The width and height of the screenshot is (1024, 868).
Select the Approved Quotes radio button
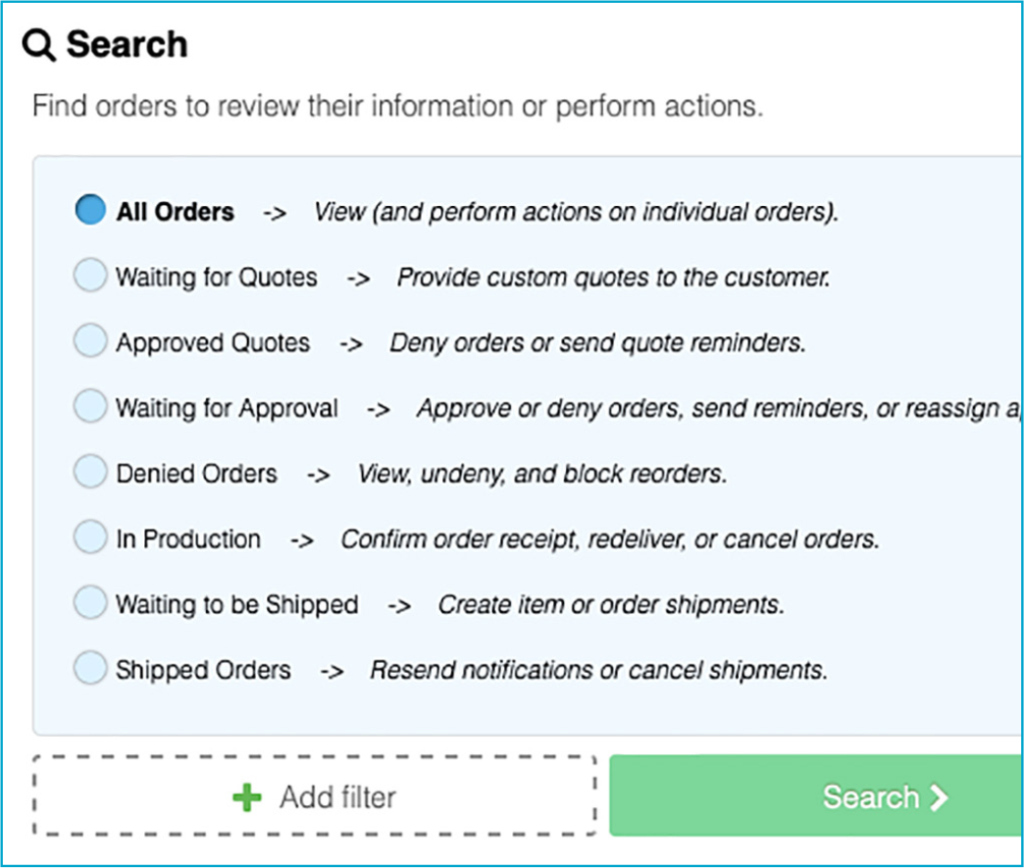point(90,342)
